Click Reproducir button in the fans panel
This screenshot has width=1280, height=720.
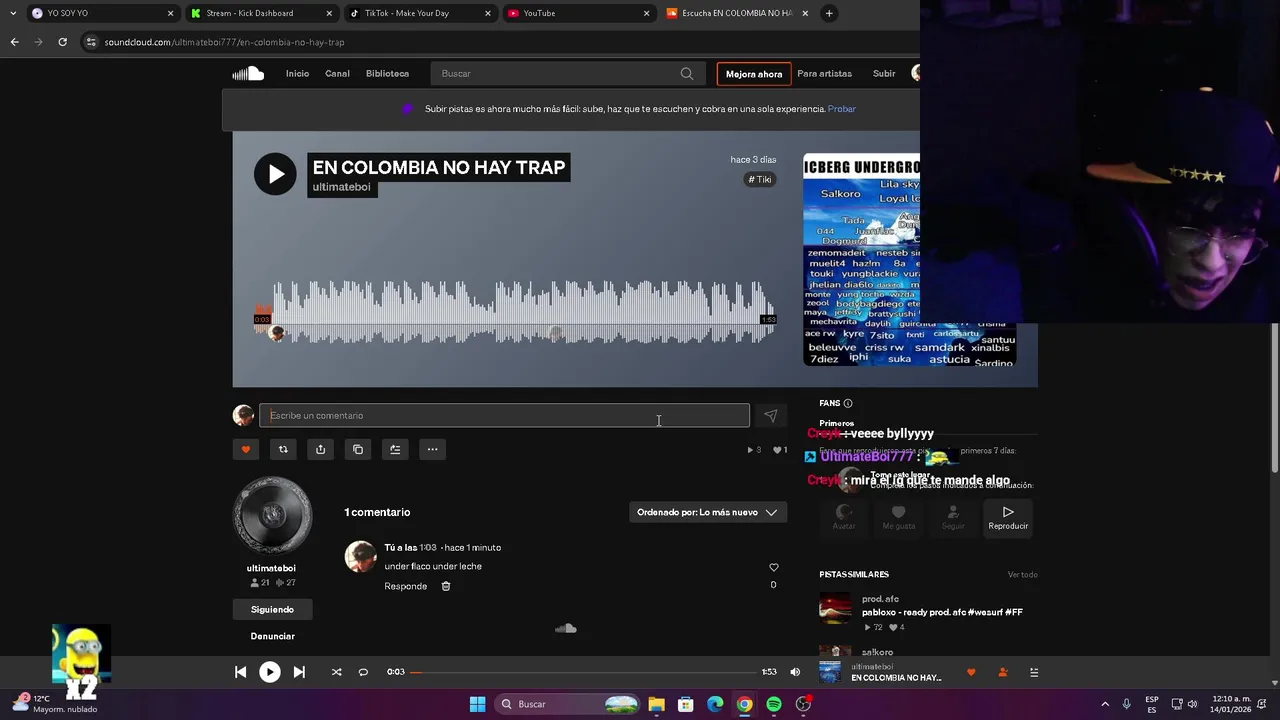[x=1008, y=518]
